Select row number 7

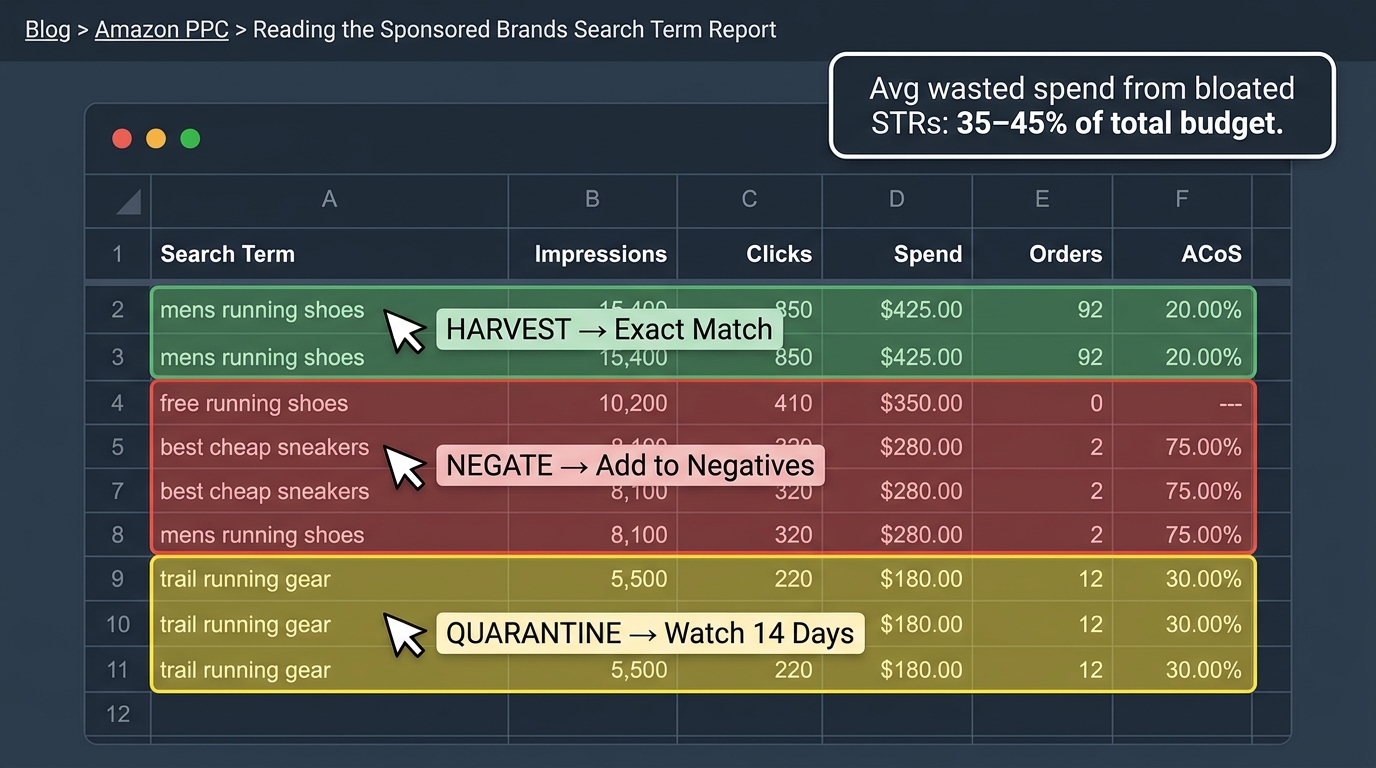click(118, 491)
